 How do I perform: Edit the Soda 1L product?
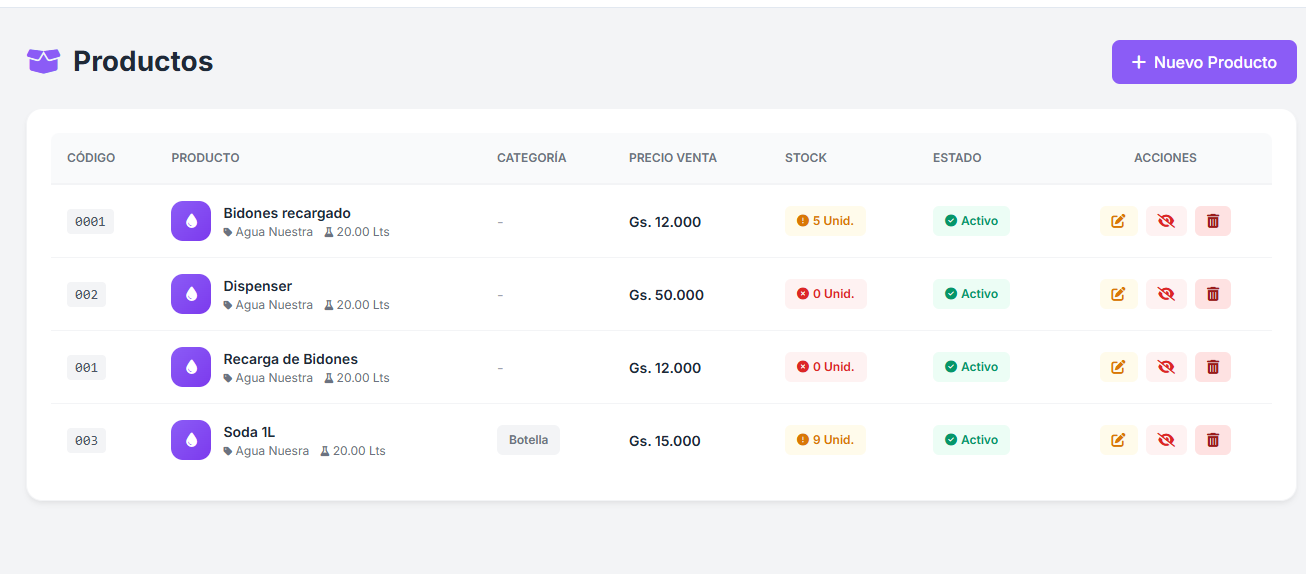tap(1118, 440)
